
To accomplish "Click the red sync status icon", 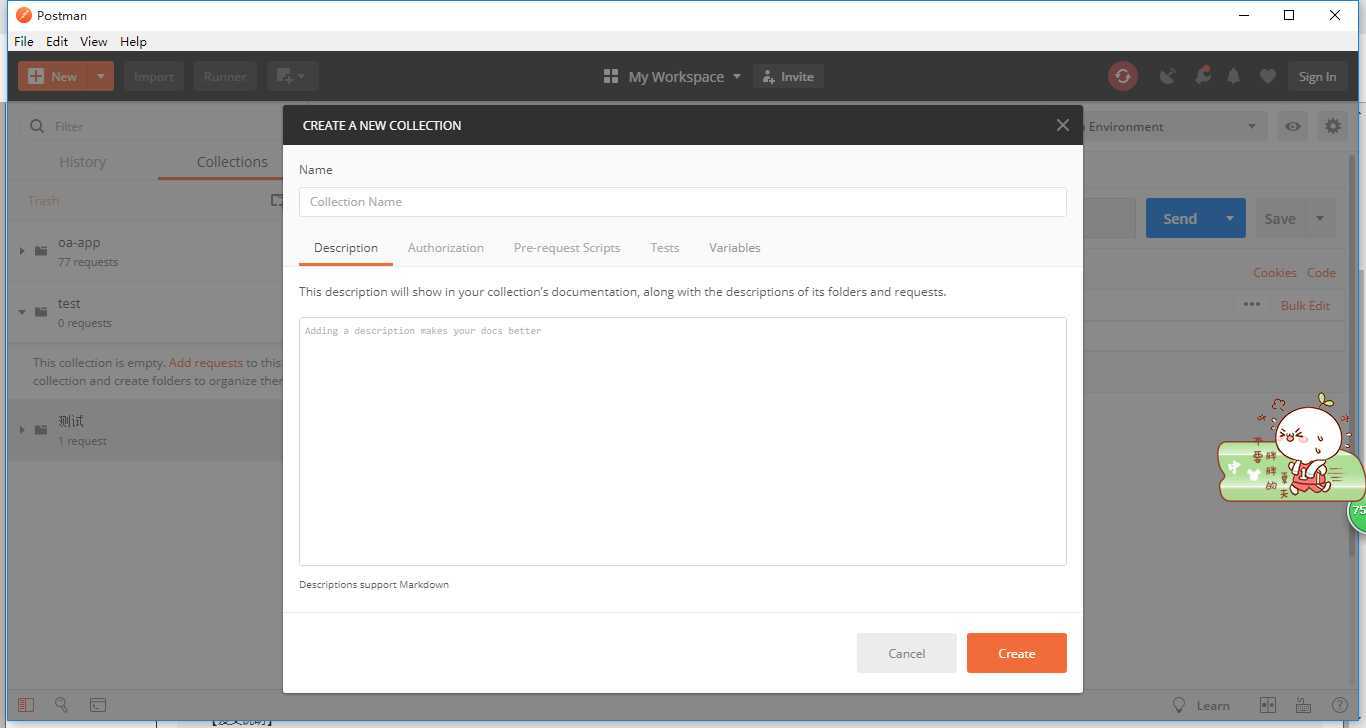I will pyautogui.click(x=1123, y=76).
